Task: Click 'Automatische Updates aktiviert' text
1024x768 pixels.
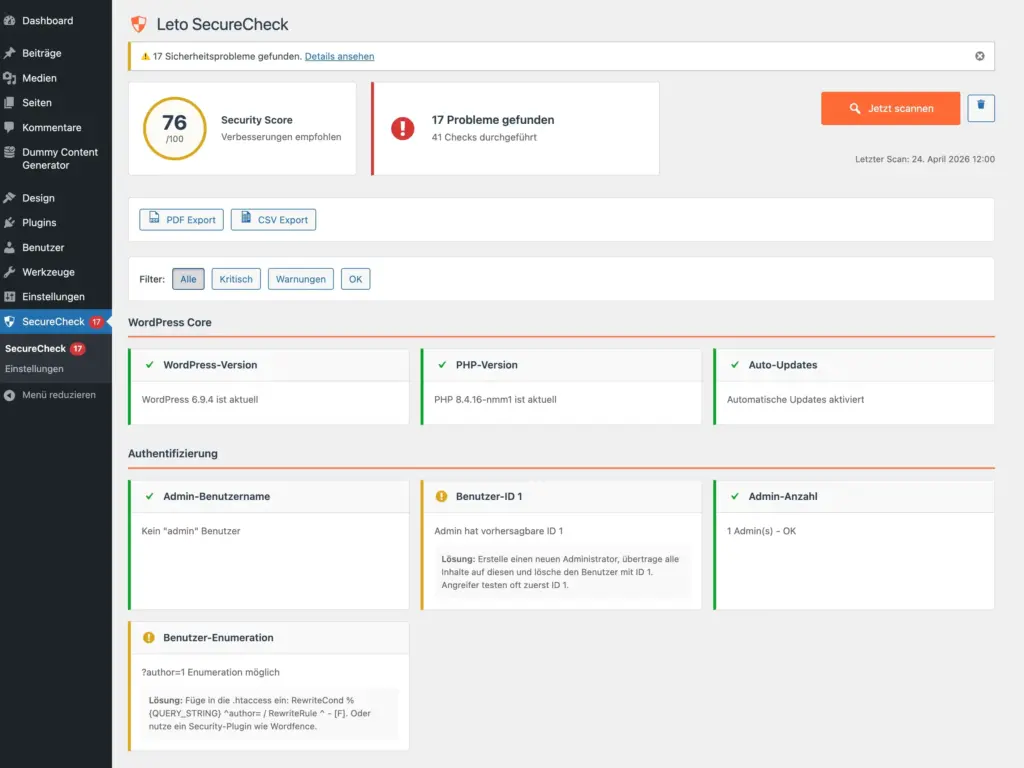Action: click(795, 400)
